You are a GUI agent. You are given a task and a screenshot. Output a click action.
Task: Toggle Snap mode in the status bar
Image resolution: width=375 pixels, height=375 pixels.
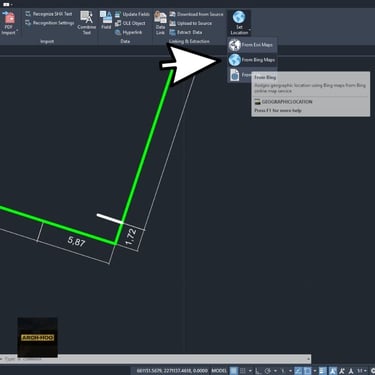(243, 371)
